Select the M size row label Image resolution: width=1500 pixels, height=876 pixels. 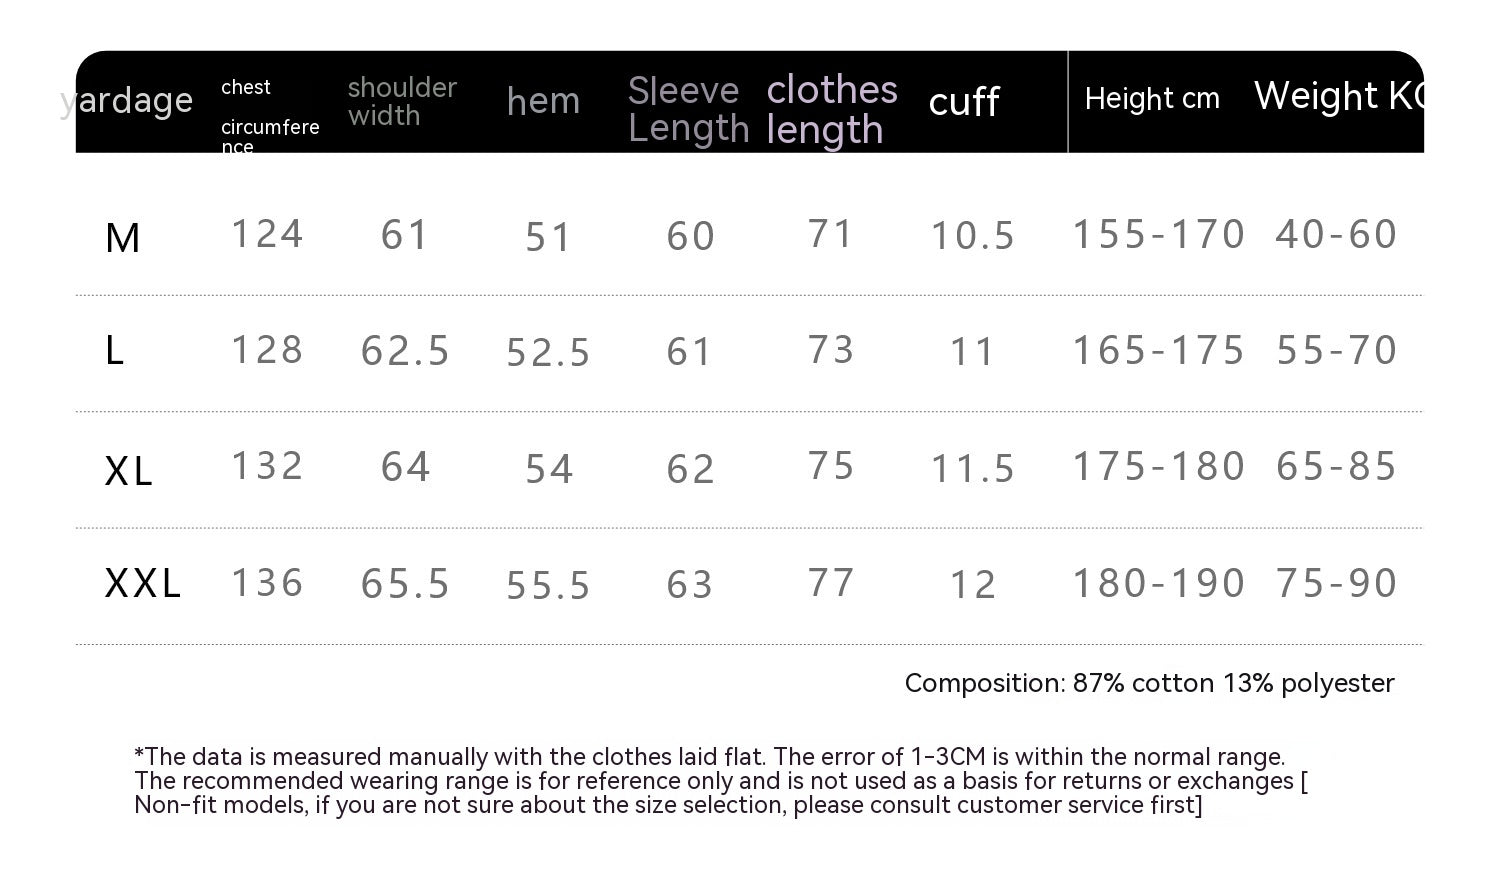[x=122, y=238]
